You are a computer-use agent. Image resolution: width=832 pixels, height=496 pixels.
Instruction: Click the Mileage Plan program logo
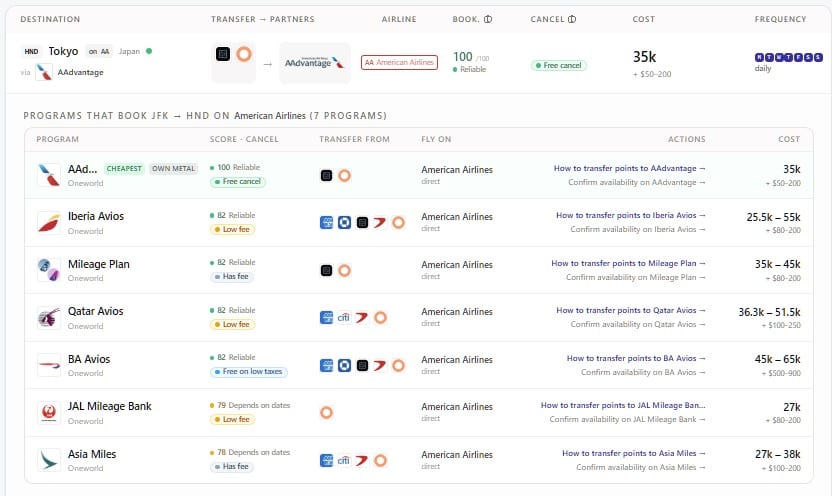(x=49, y=270)
